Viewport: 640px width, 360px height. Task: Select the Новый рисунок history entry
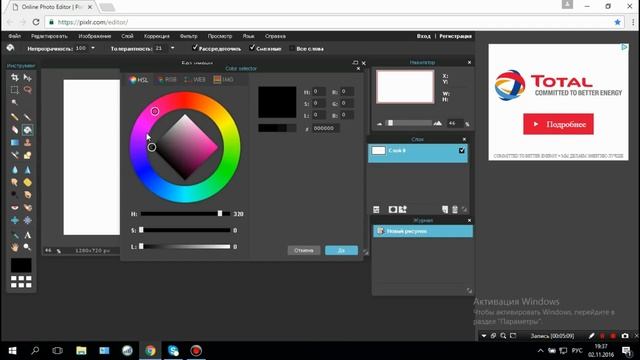click(x=423, y=231)
